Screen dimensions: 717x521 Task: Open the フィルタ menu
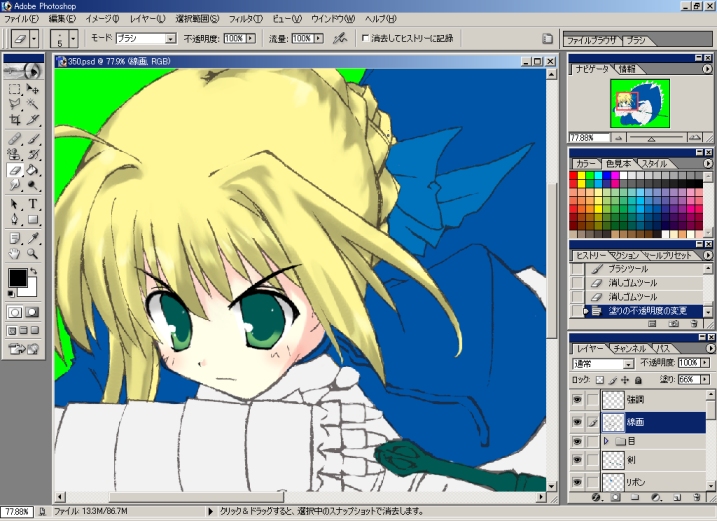[x=246, y=19]
